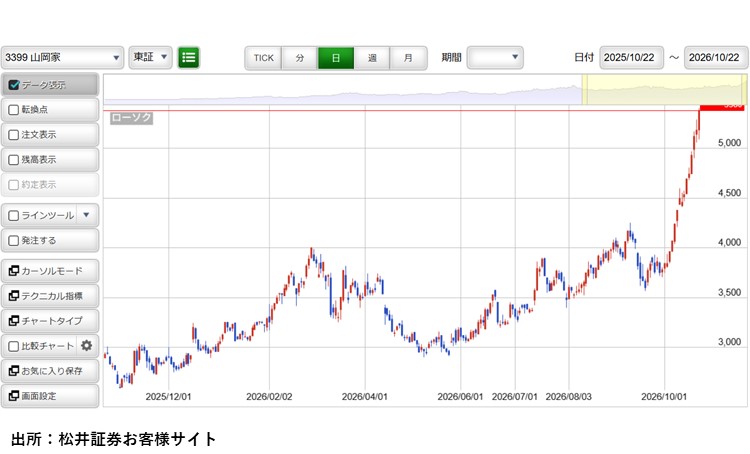Enable the 残高表示 checkbox

pyautogui.click(x=14, y=160)
